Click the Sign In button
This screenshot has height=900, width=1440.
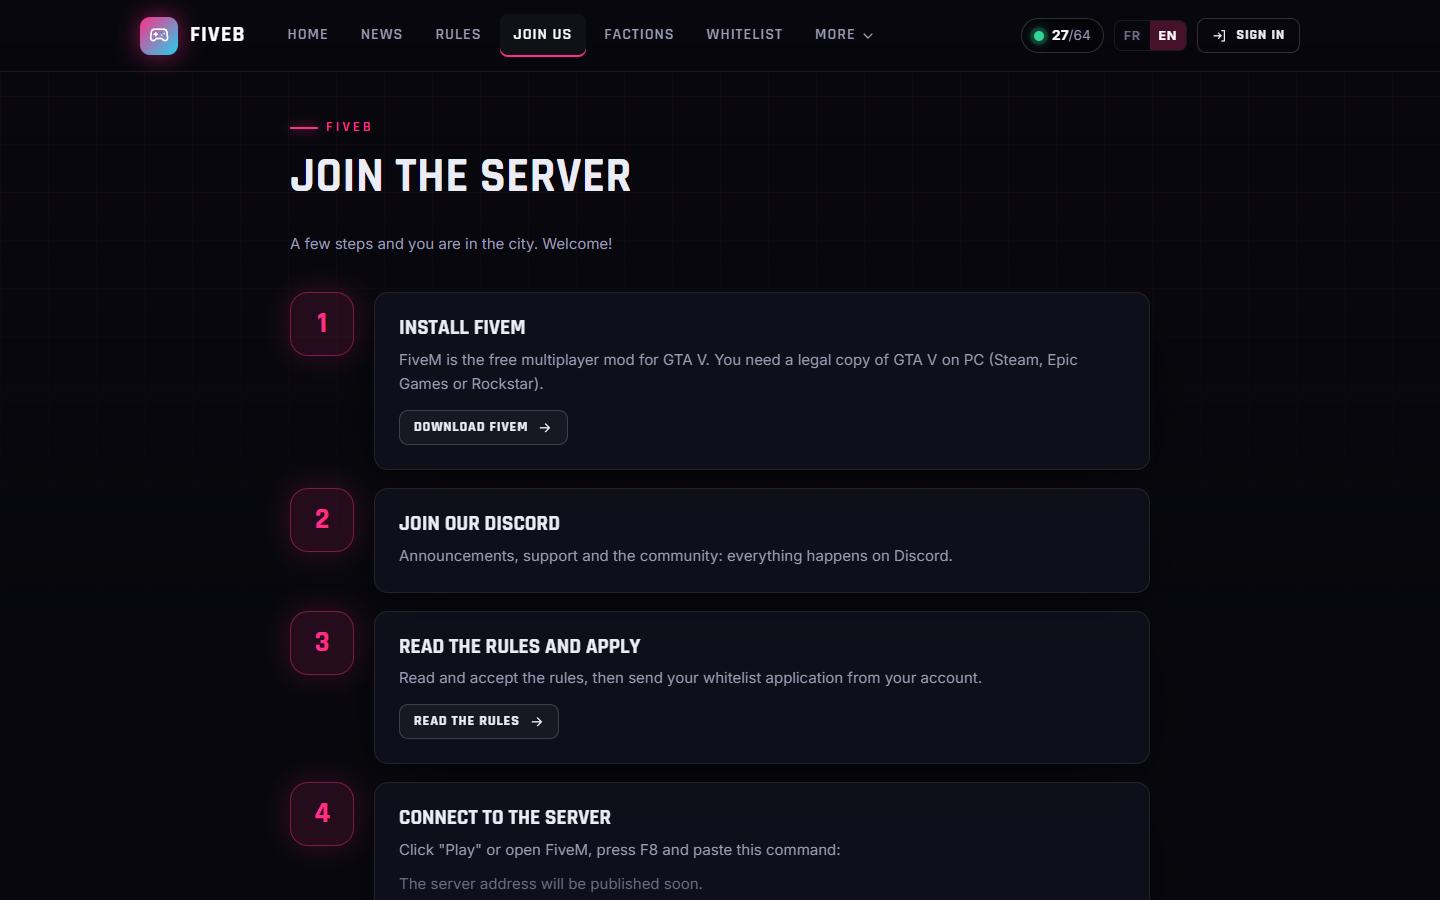1248,36
